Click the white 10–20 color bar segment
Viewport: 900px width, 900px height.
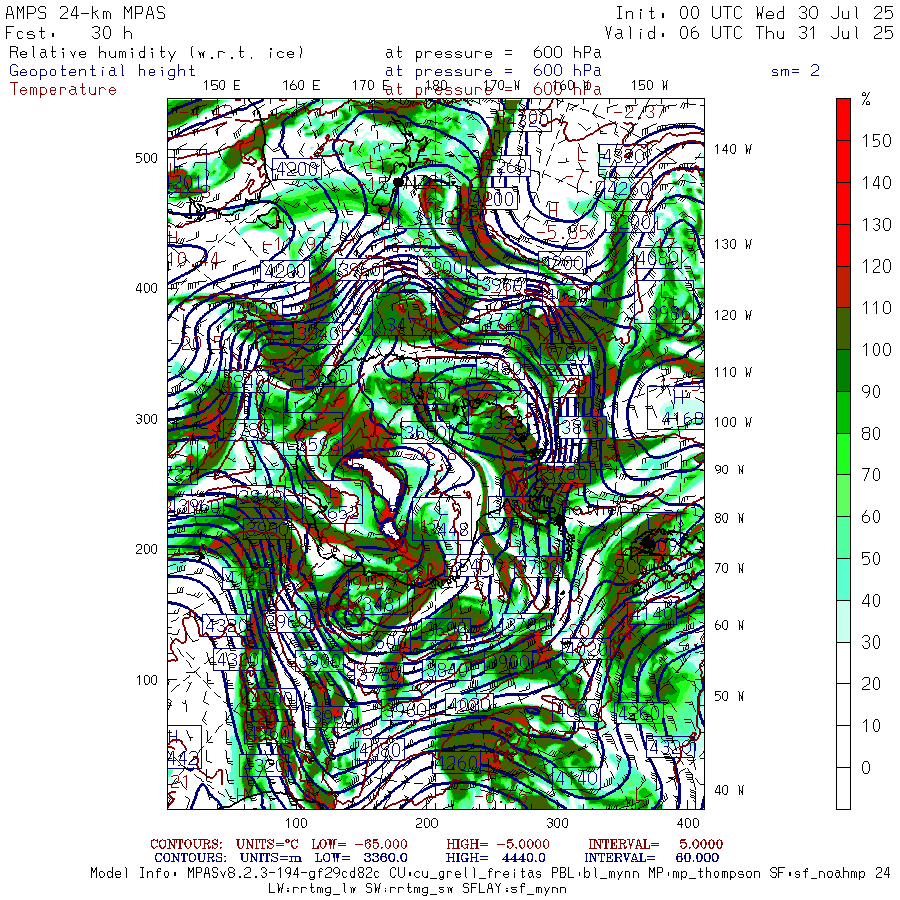click(x=843, y=705)
